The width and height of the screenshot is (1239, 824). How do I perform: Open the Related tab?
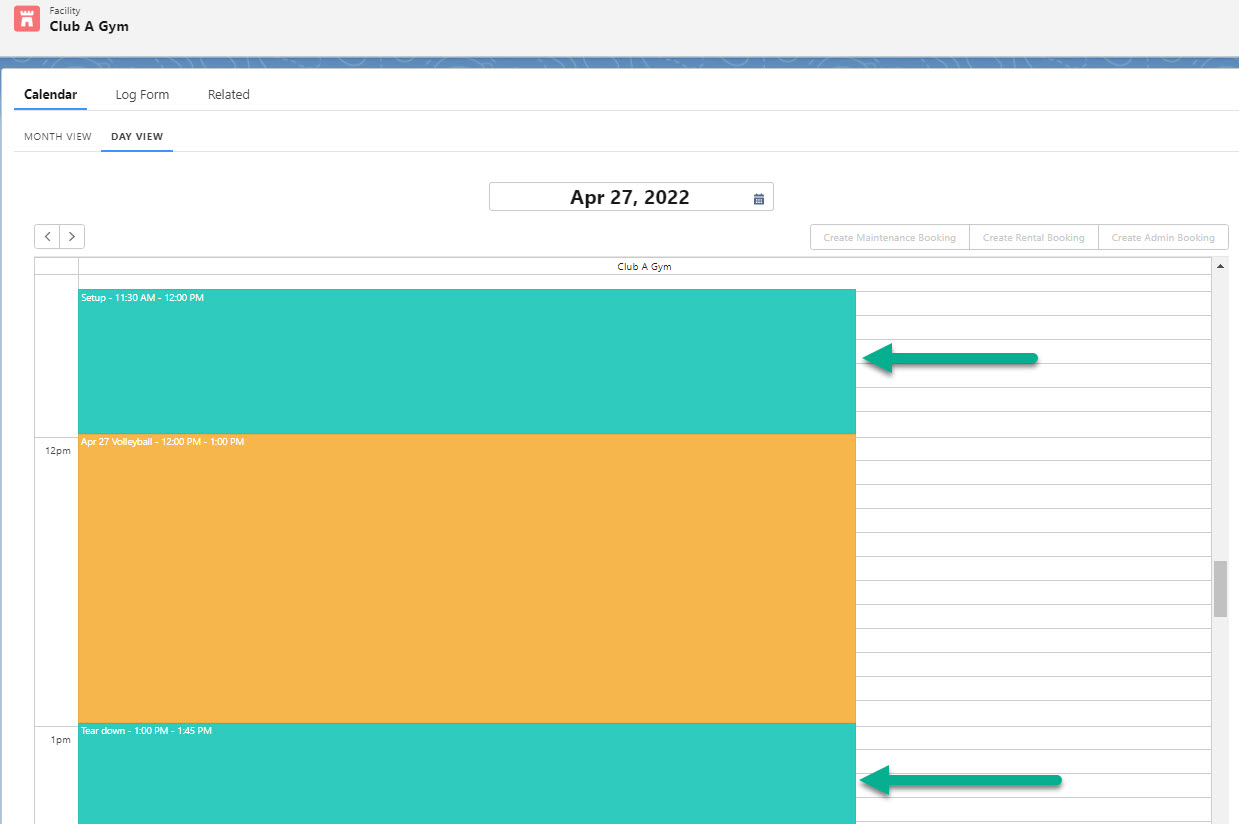(x=228, y=94)
